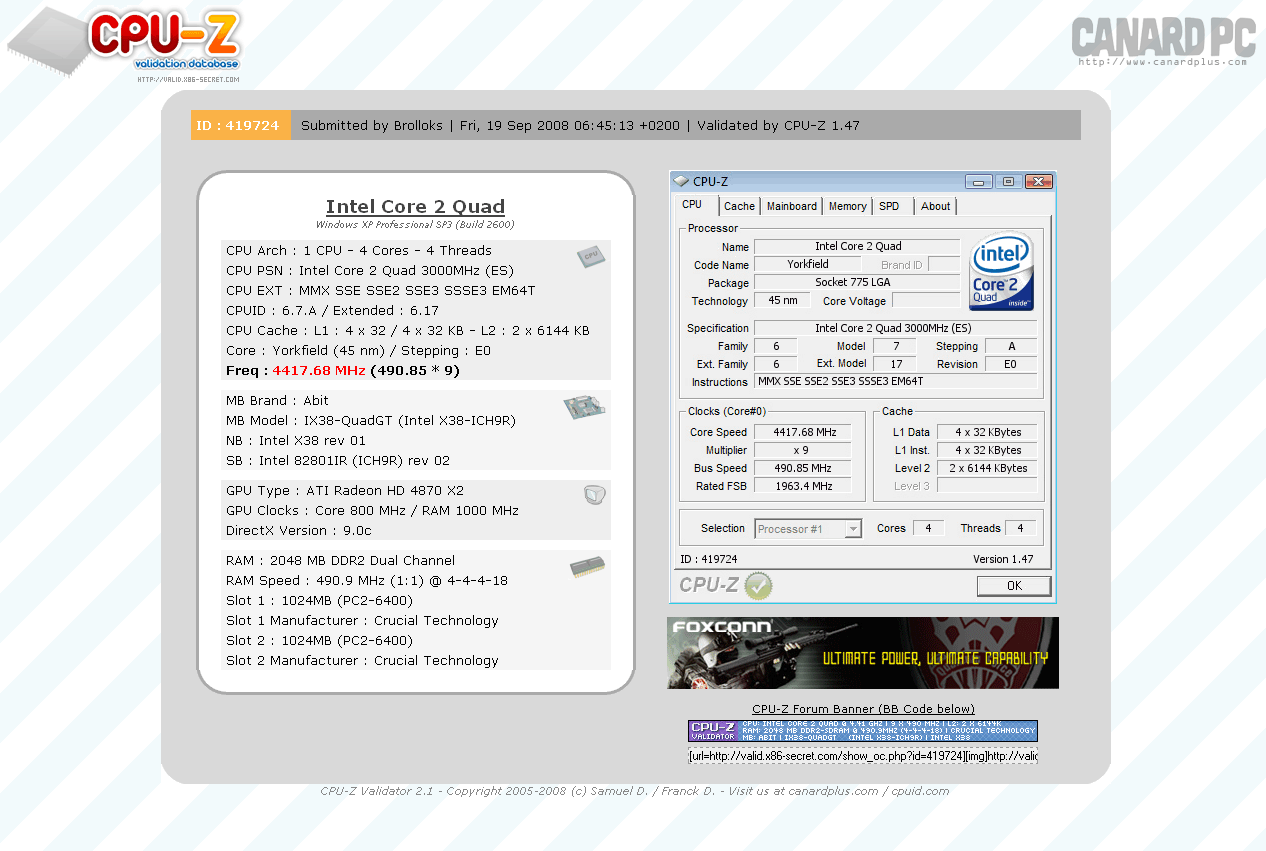Click the CPU-Z Forum Banner link
Image resolution: width=1266 pixels, height=851 pixels.
[x=863, y=709]
